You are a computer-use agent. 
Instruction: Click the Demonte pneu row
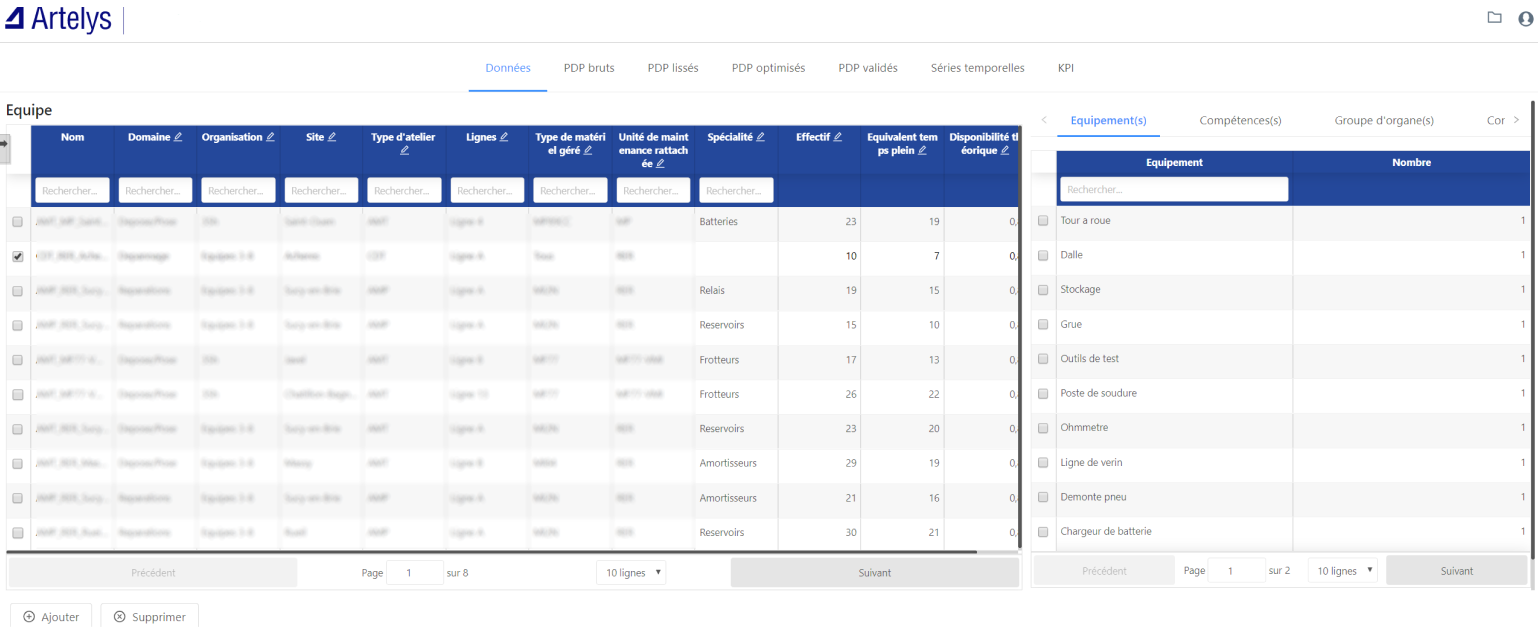coord(1281,497)
